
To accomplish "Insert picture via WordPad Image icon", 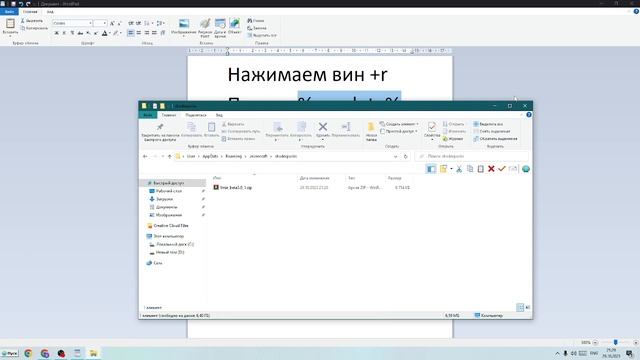I will 184,24.
